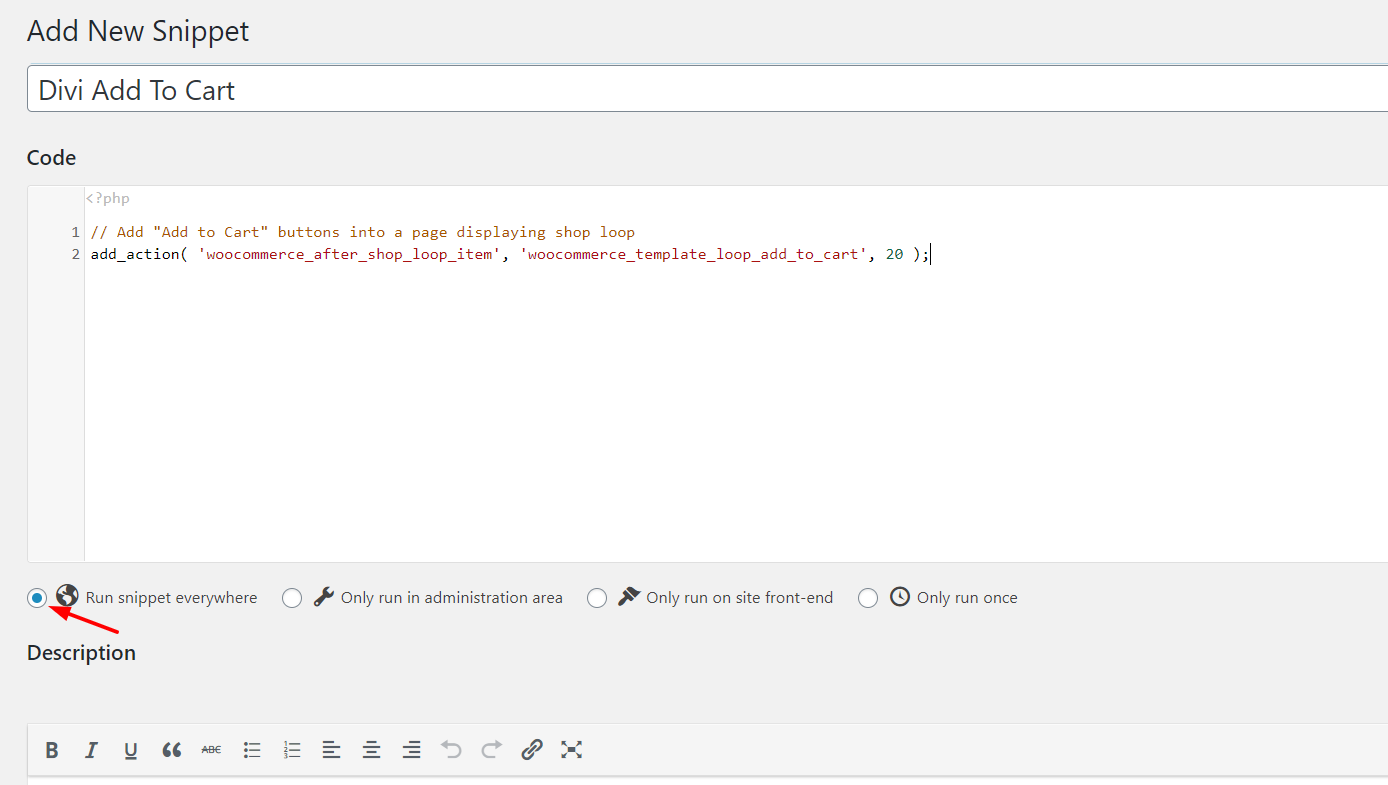Align description text center

[371, 749]
